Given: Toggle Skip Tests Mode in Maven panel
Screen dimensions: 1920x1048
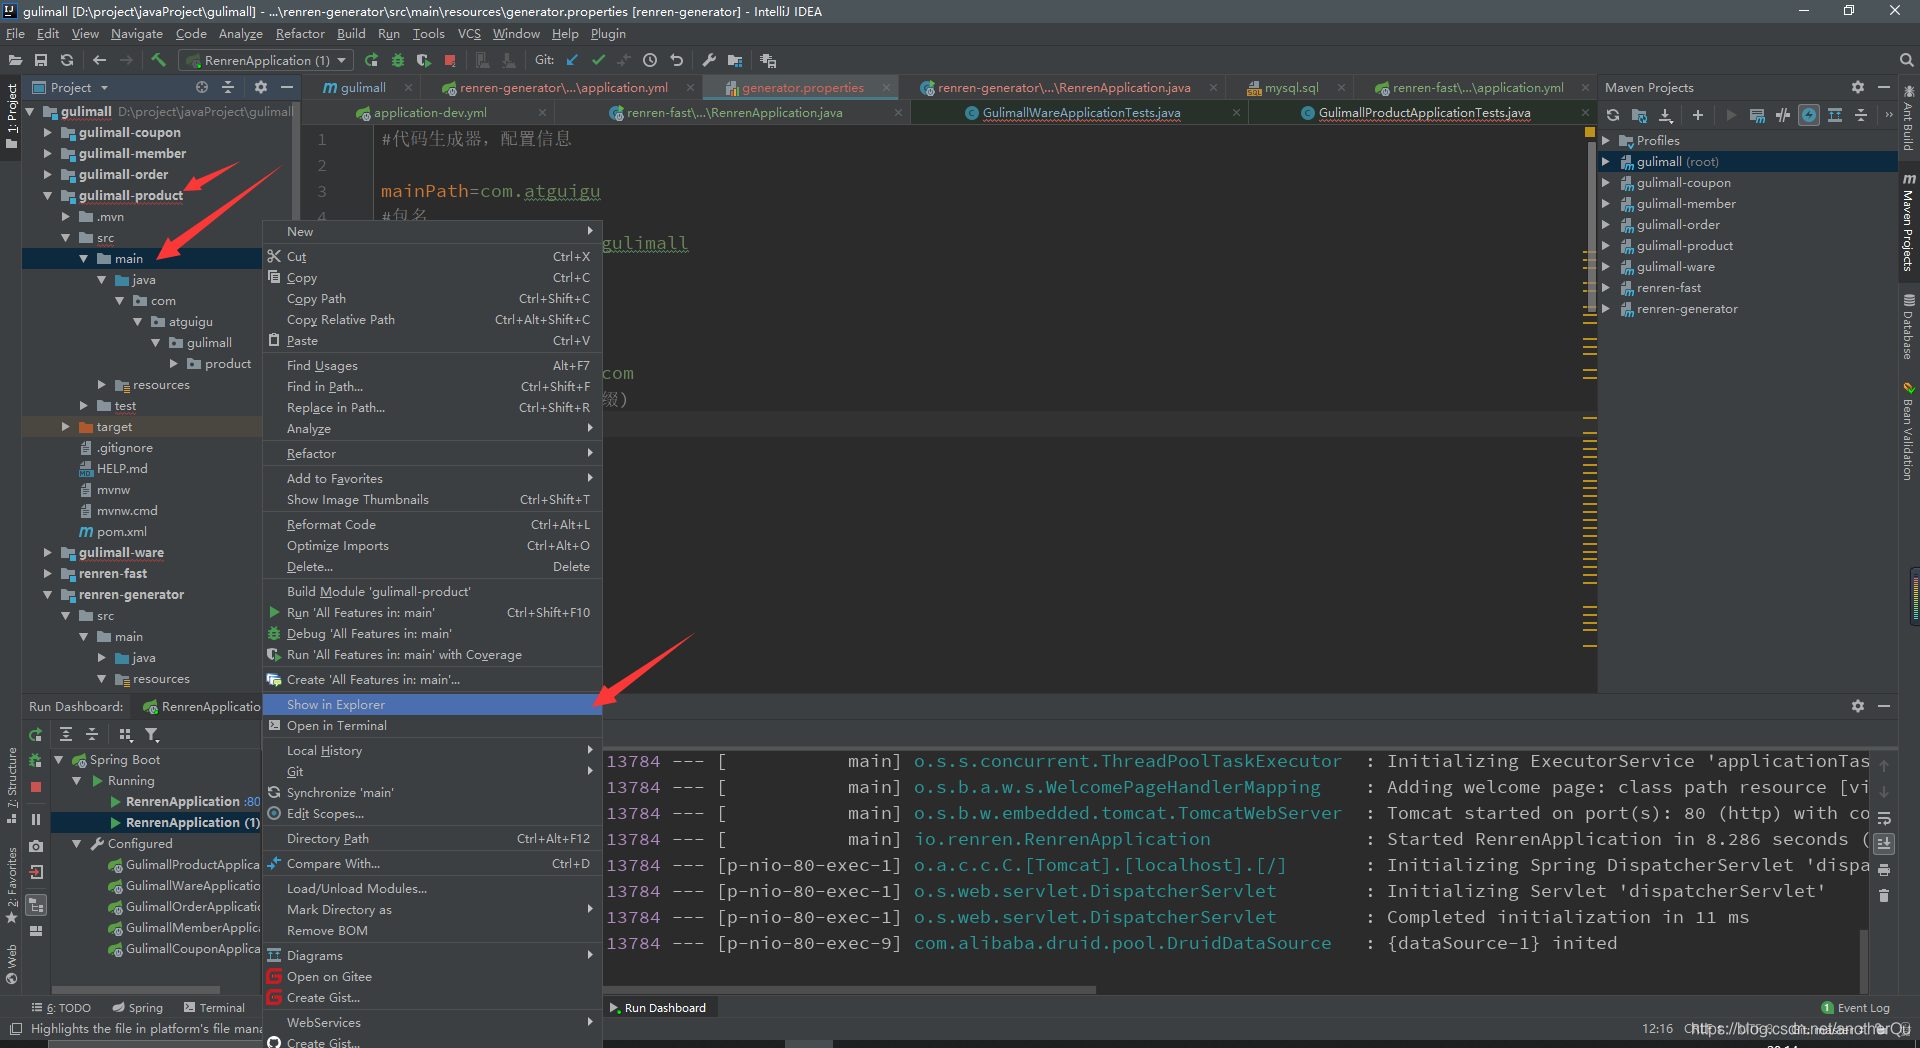Looking at the screenshot, I should coord(1809,115).
